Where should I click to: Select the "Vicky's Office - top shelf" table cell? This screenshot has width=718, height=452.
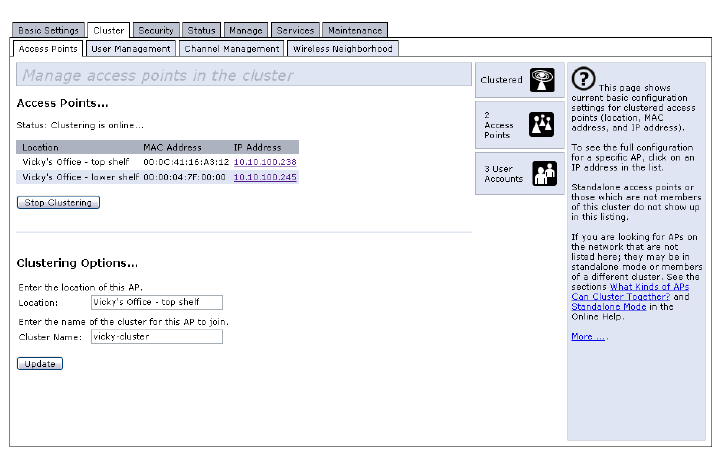[76, 162]
